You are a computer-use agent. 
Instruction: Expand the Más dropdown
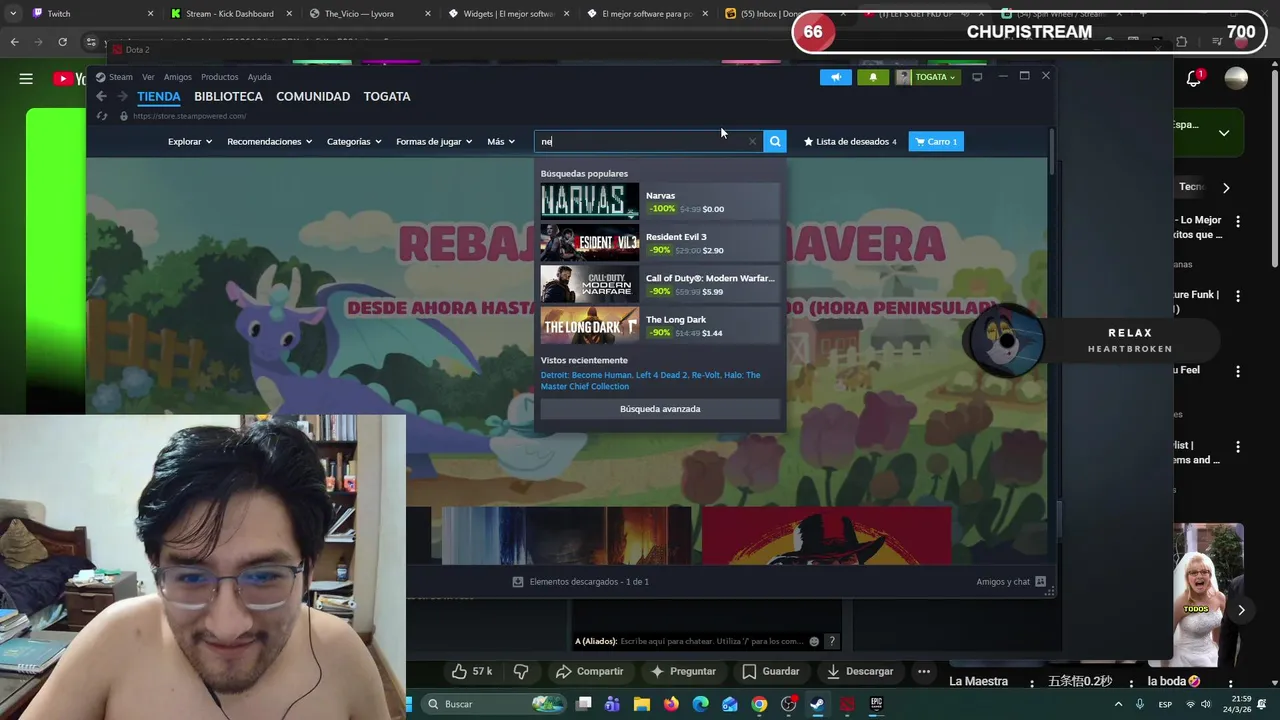[x=501, y=141]
